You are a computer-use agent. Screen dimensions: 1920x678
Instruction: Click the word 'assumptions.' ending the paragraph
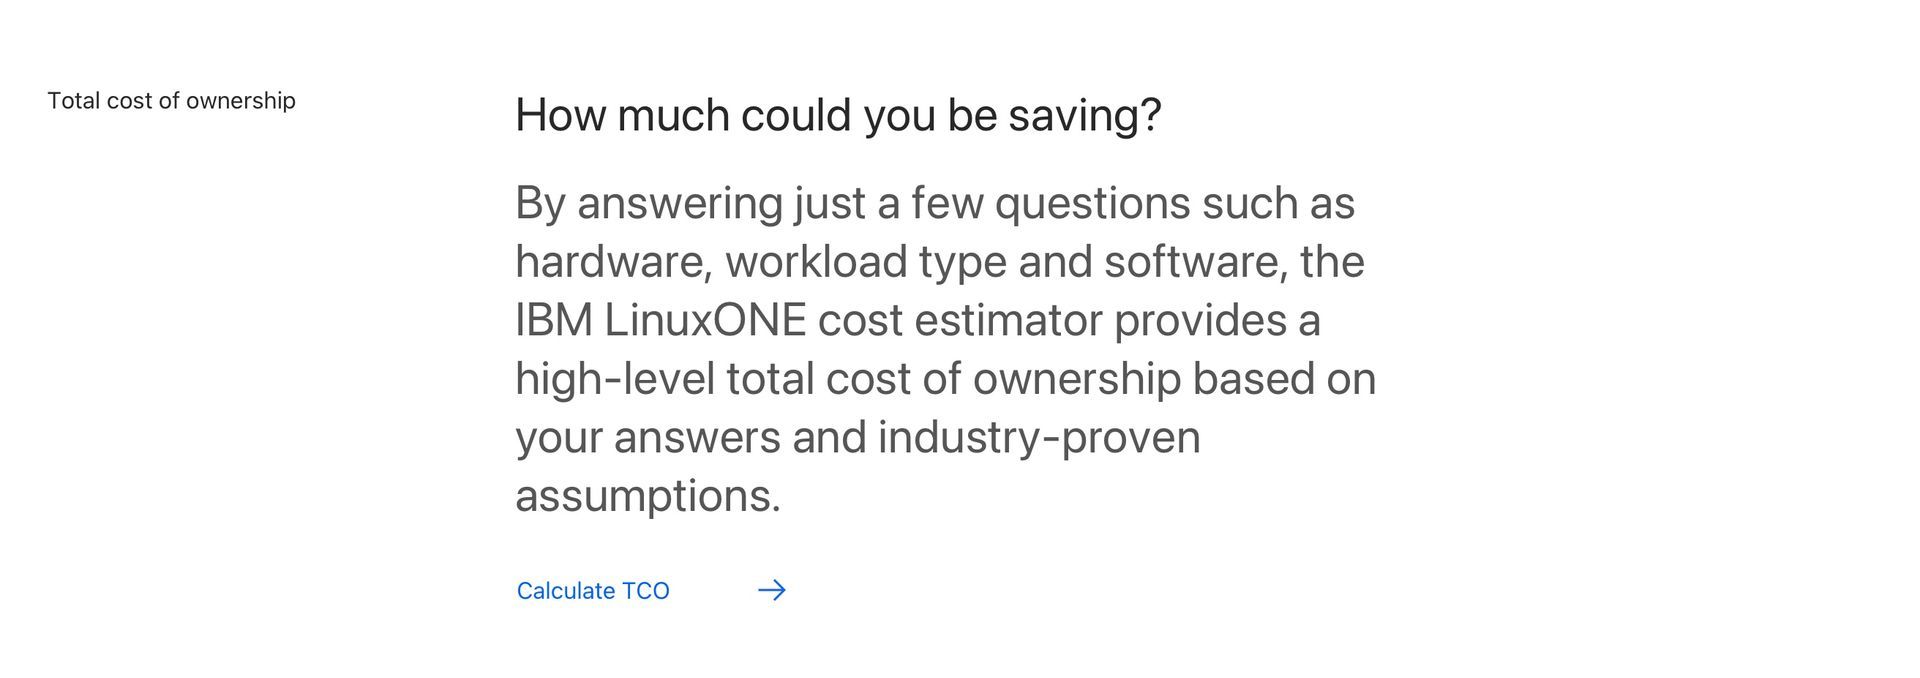click(x=648, y=496)
